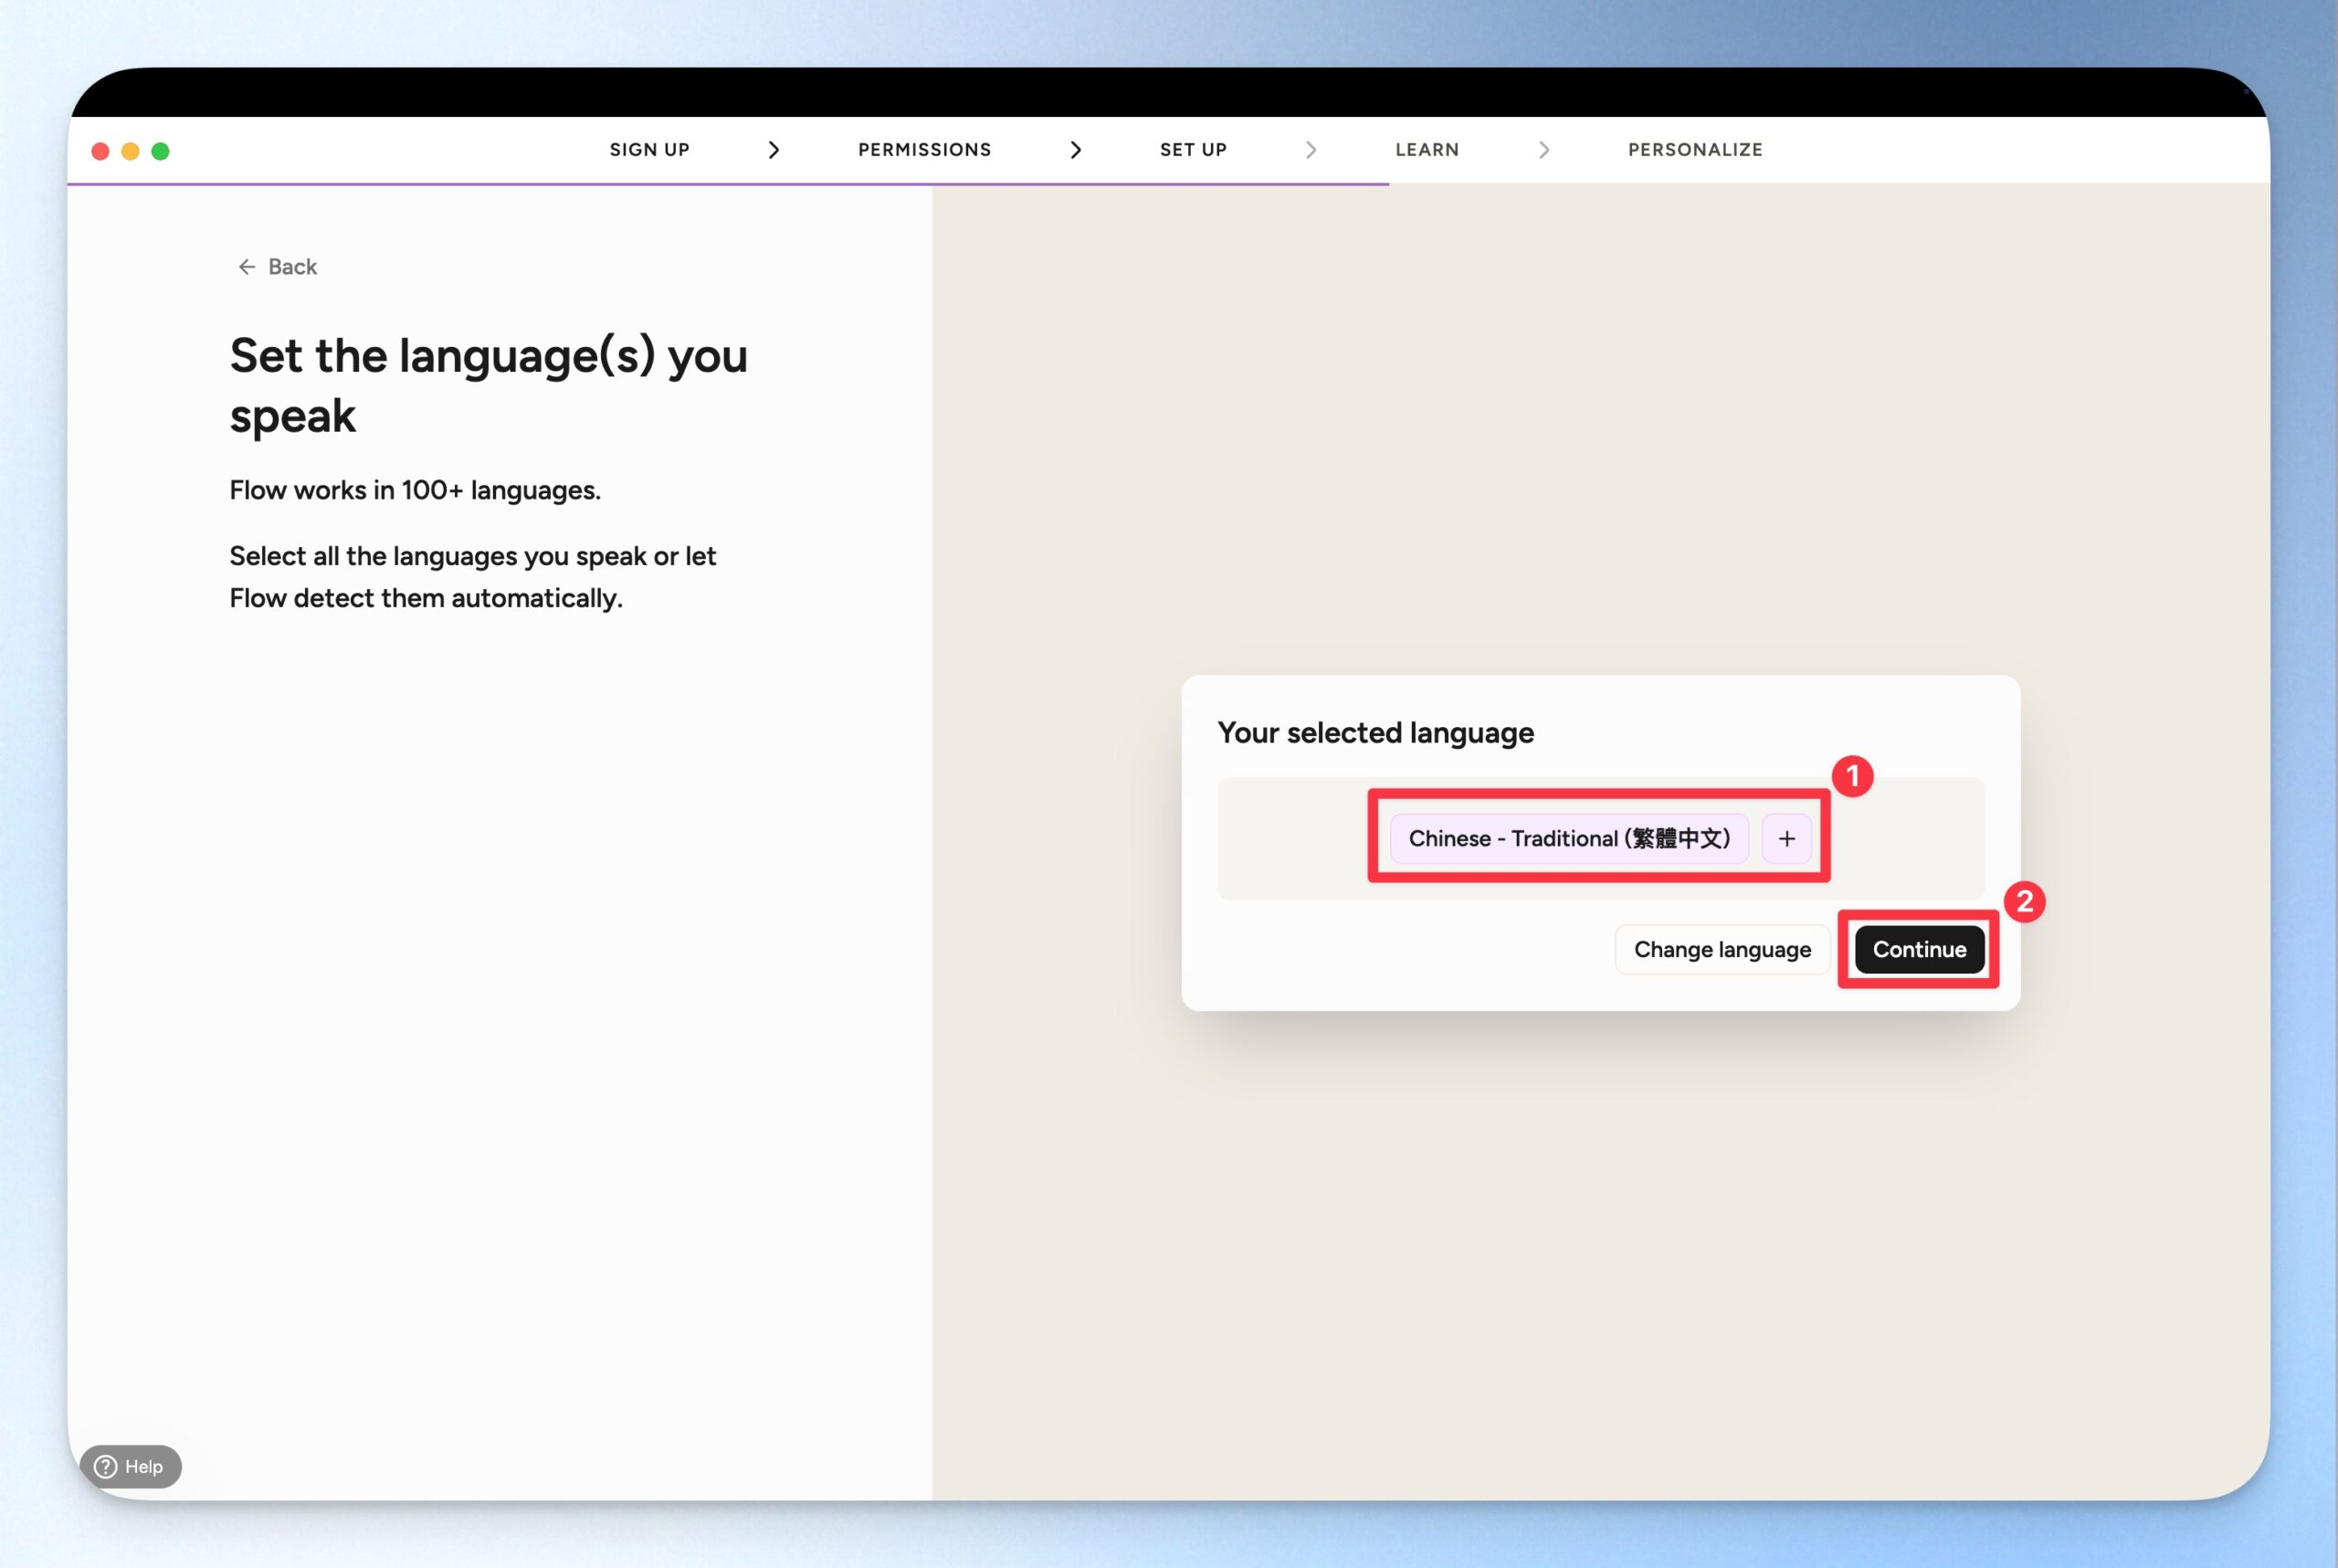
Task: Click the back arrow icon
Action: pyautogui.click(x=247, y=266)
